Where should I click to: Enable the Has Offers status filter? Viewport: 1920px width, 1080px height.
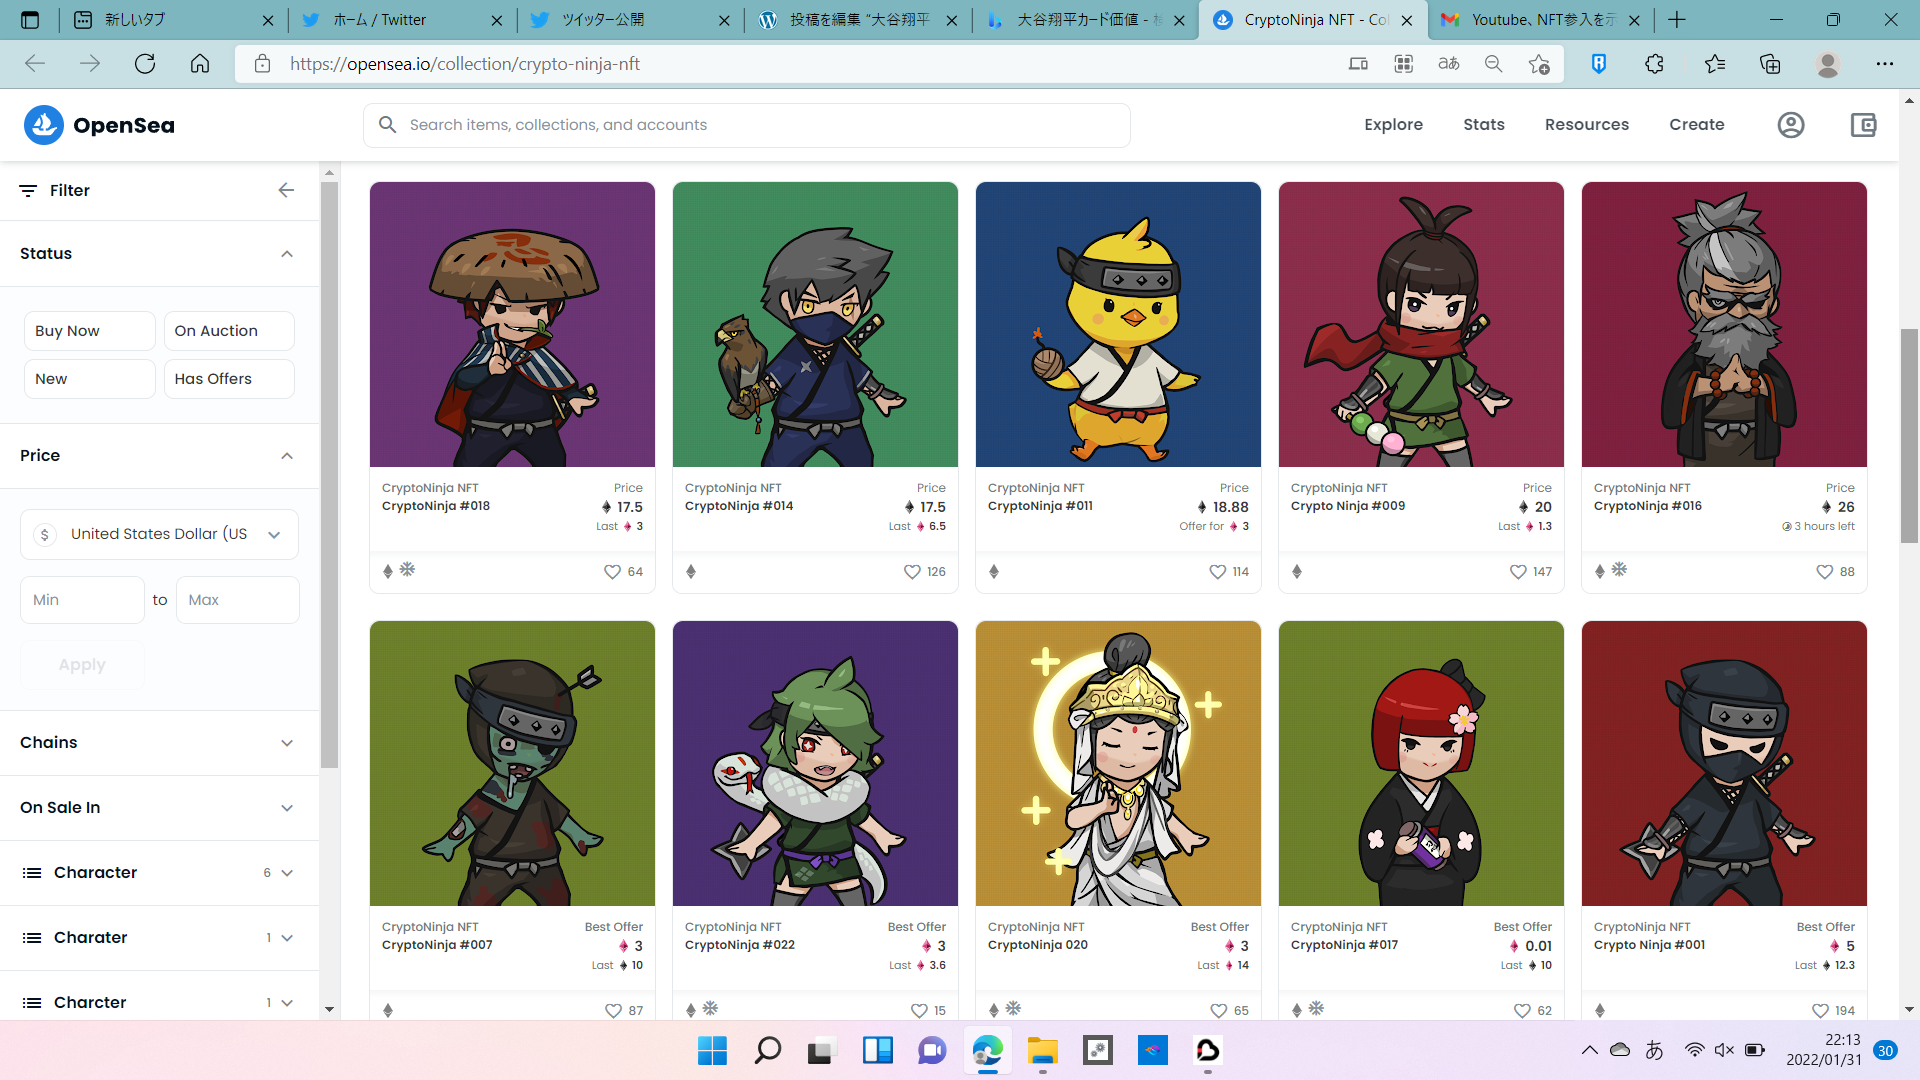click(x=229, y=379)
